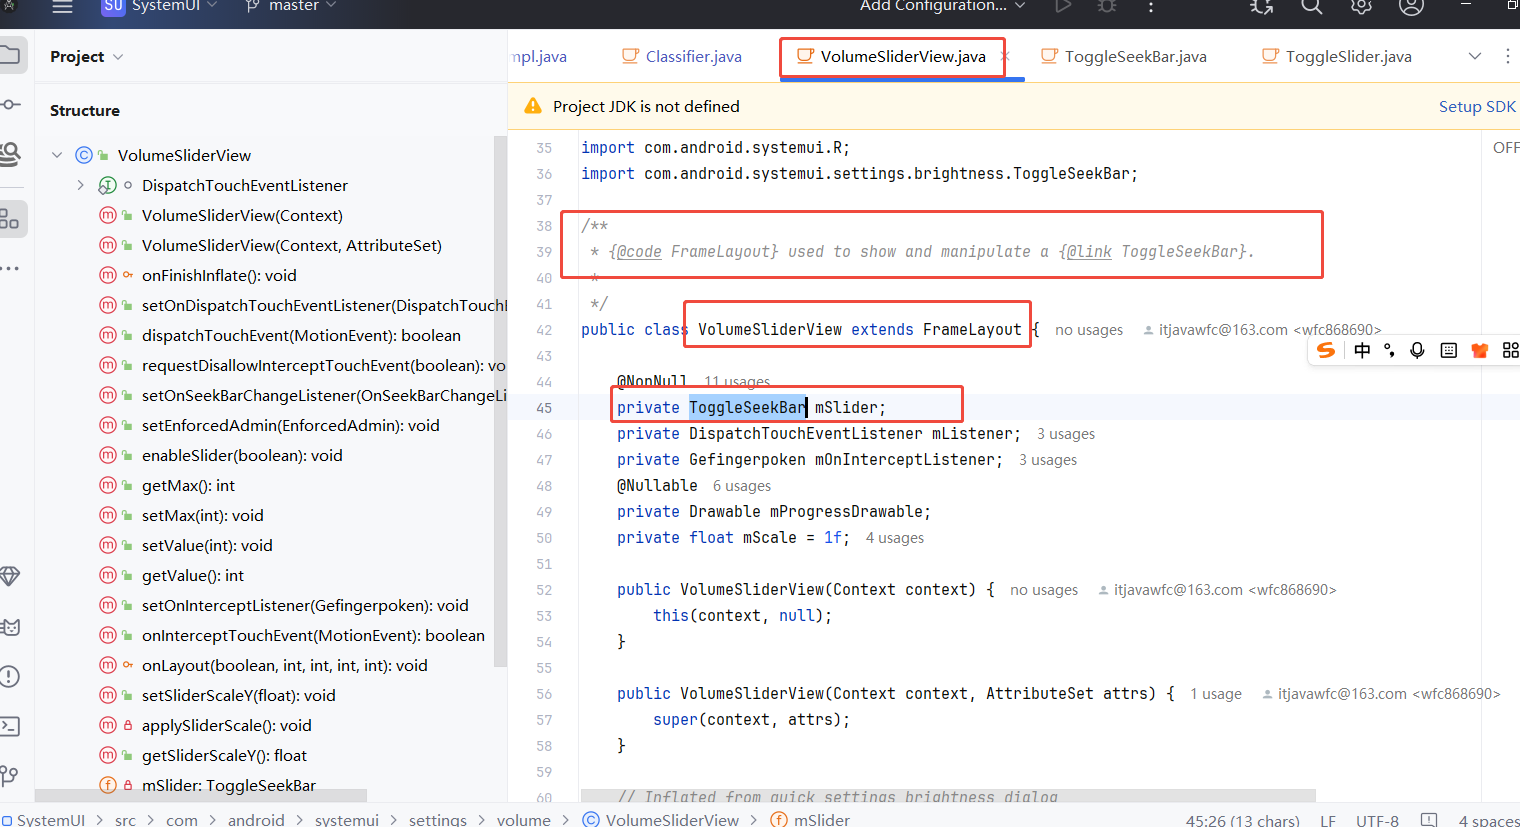The image size is (1520, 827).
Task: Click the Sogou IME logo icon
Action: 1326,350
